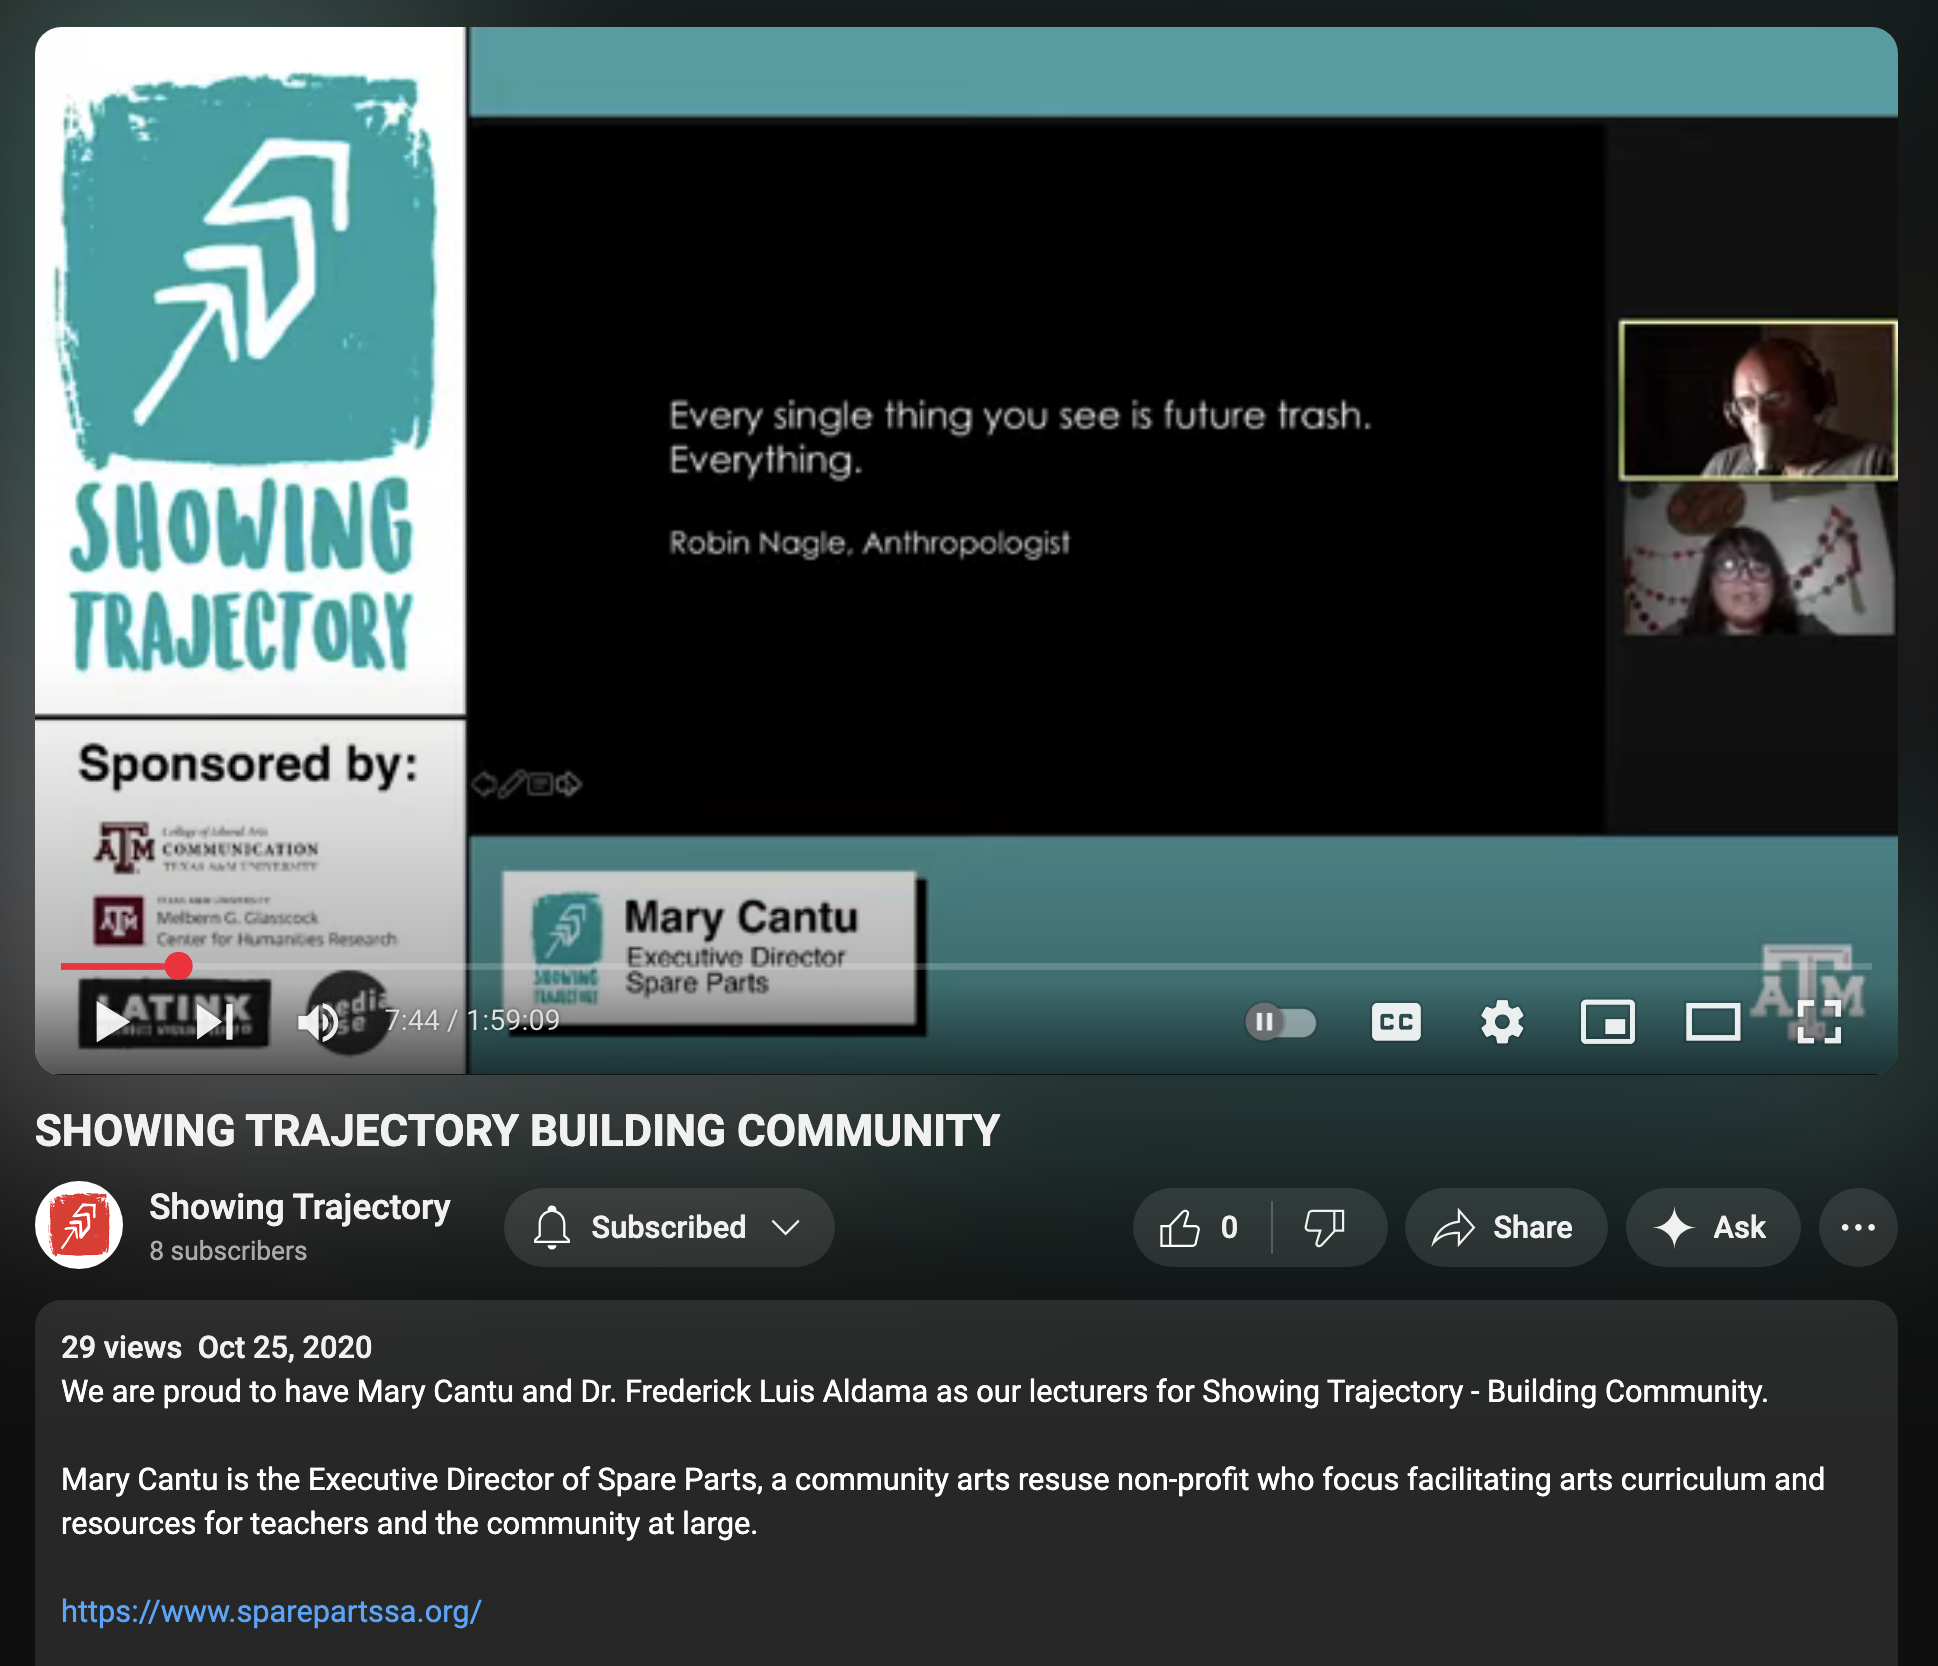Open the Showing Trajectory channel avatar
Screen dimensions: 1938x1666
(79, 1226)
